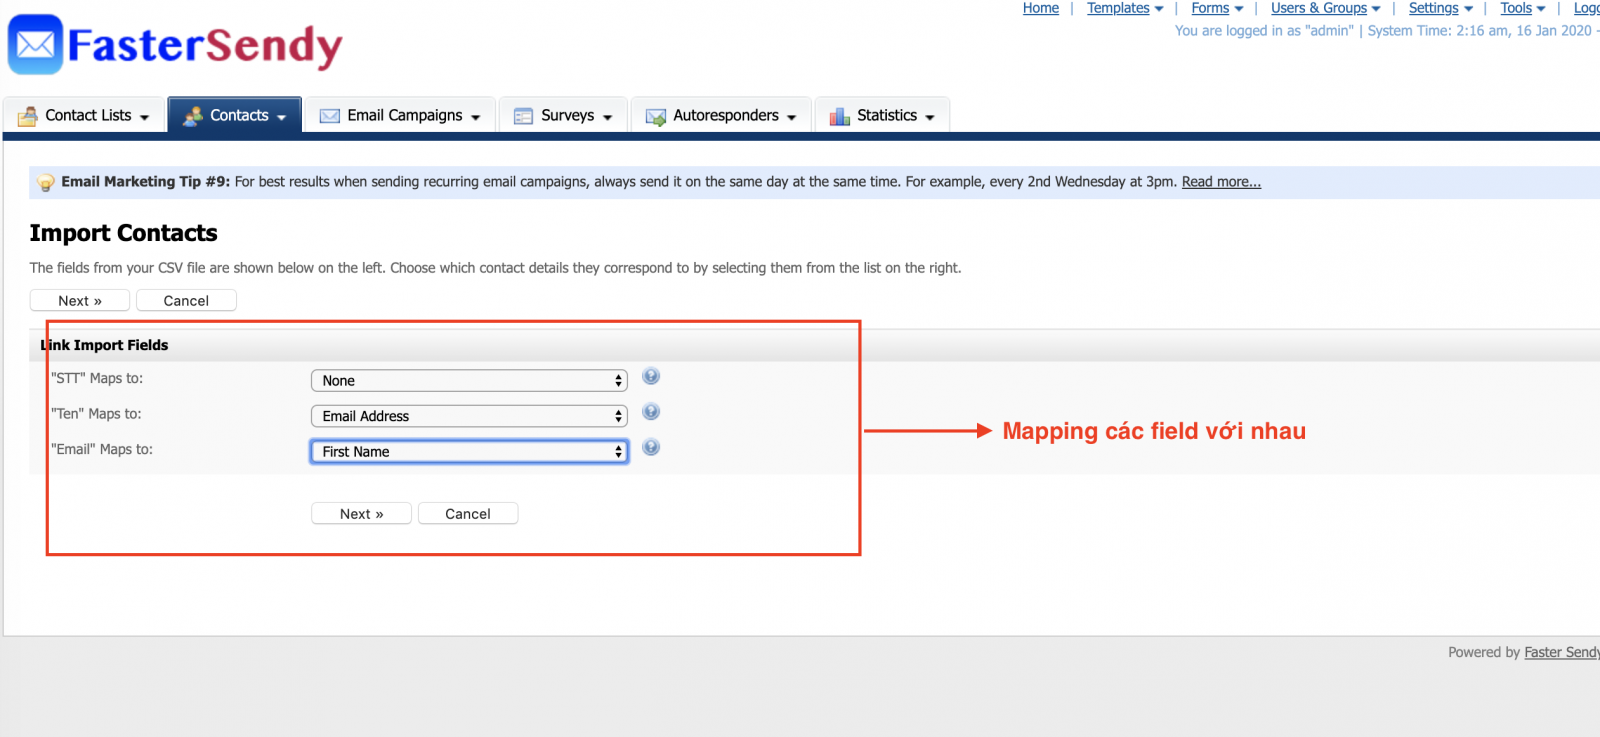Expand the Templates menu in top navigation
Viewport: 1600px width, 737px height.
click(x=1124, y=8)
